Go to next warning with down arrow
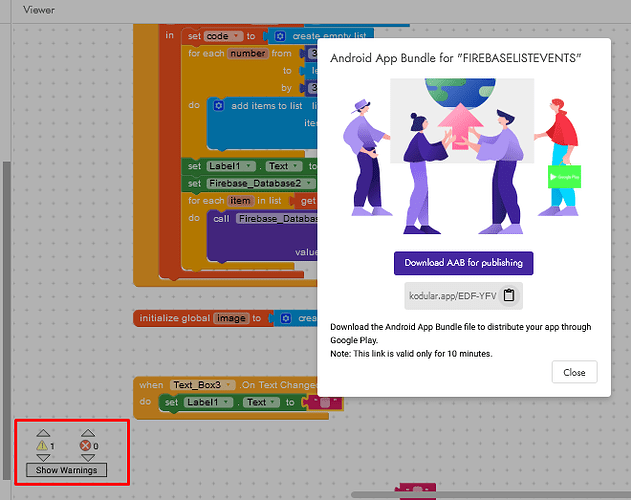 tap(43, 457)
